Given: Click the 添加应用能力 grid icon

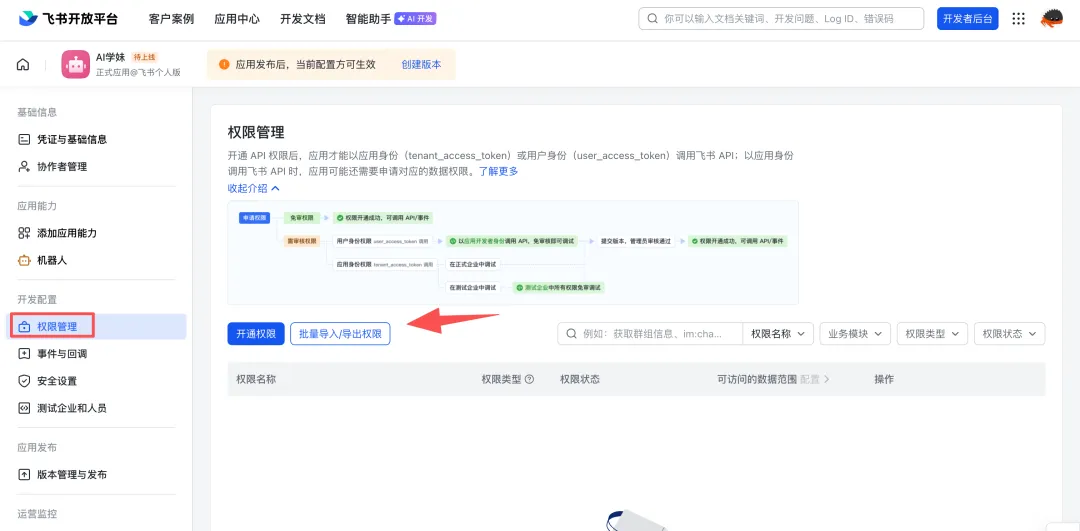Looking at the screenshot, I should 24,233.
